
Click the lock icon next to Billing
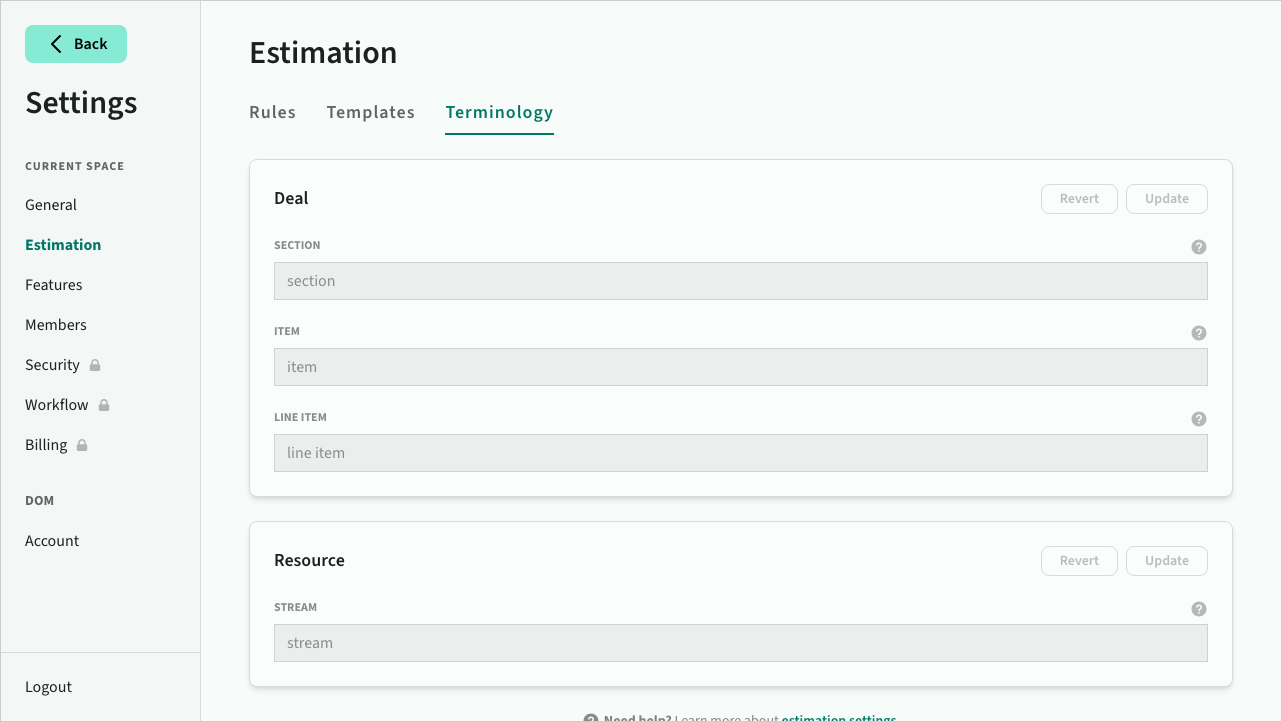pos(82,445)
